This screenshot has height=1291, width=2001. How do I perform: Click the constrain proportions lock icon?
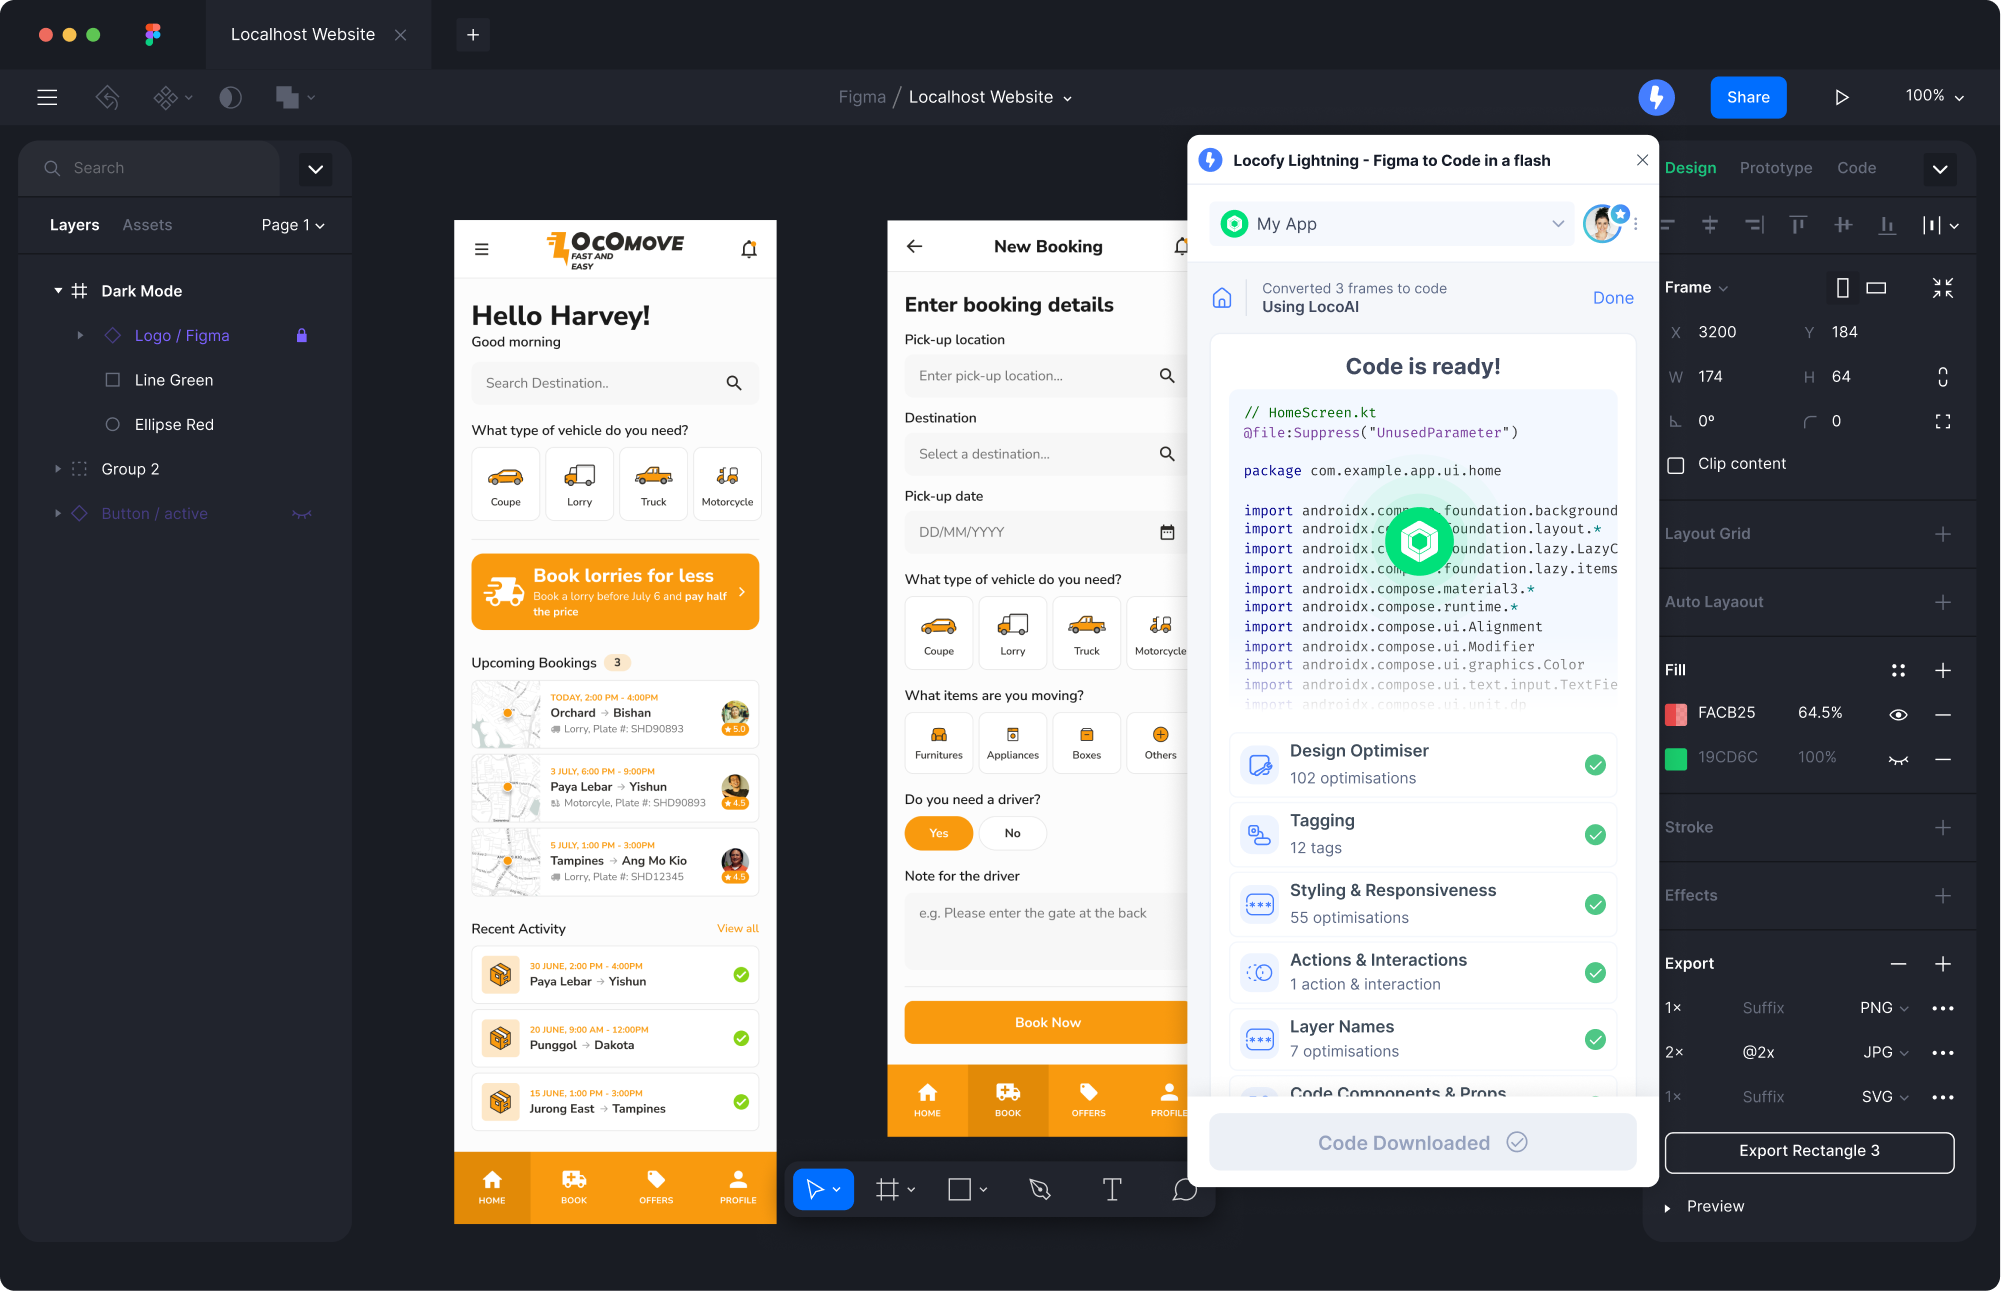(x=1943, y=377)
